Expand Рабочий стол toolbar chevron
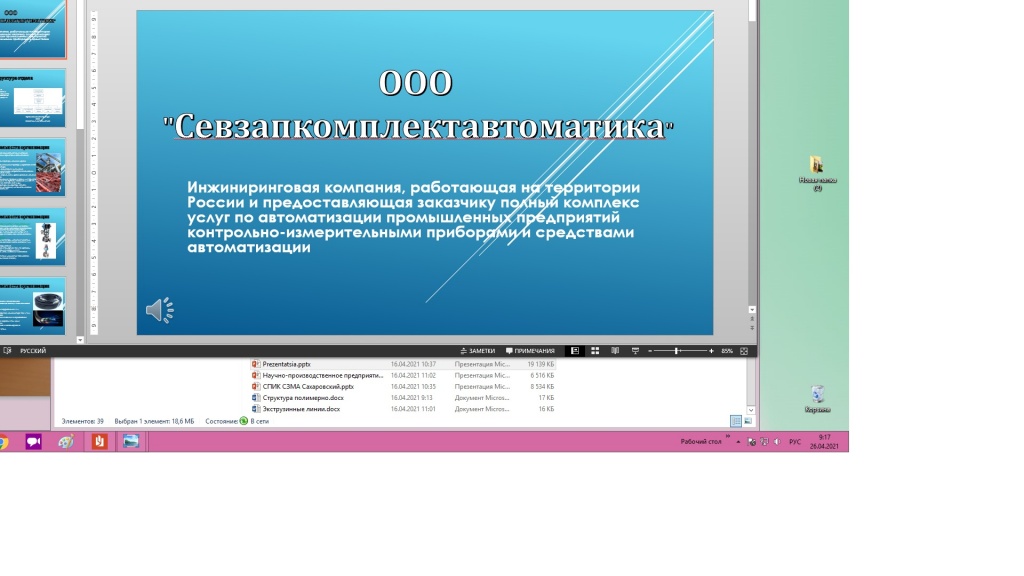This screenshot has width=1024, height=576. coord(728,437)
